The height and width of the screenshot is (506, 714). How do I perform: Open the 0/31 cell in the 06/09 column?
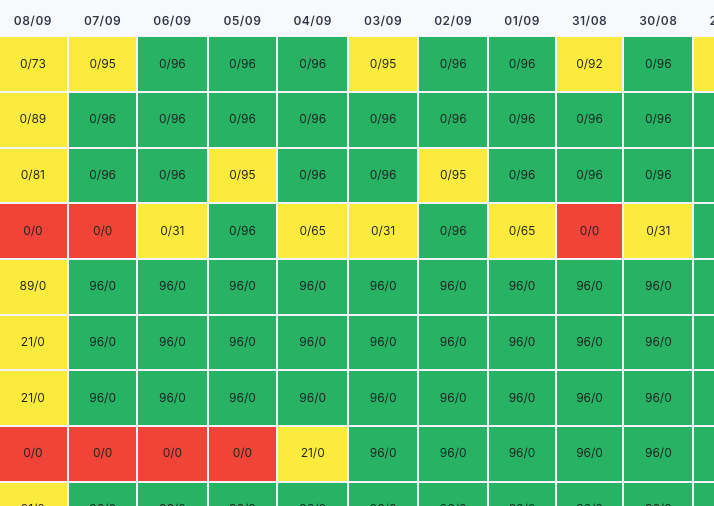pos(172,231)
